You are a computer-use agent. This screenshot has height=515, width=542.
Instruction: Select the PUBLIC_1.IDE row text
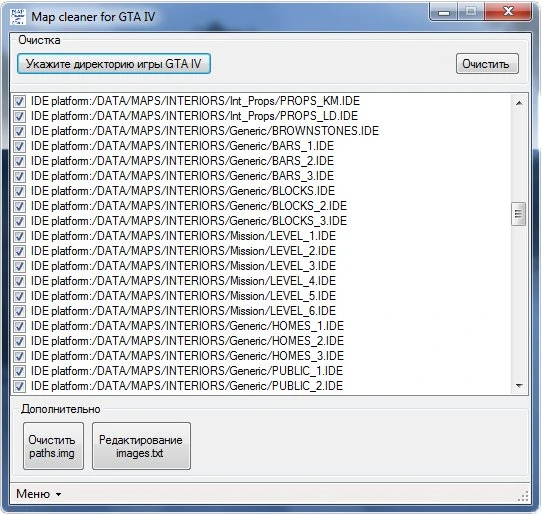[x=187, y=371]
